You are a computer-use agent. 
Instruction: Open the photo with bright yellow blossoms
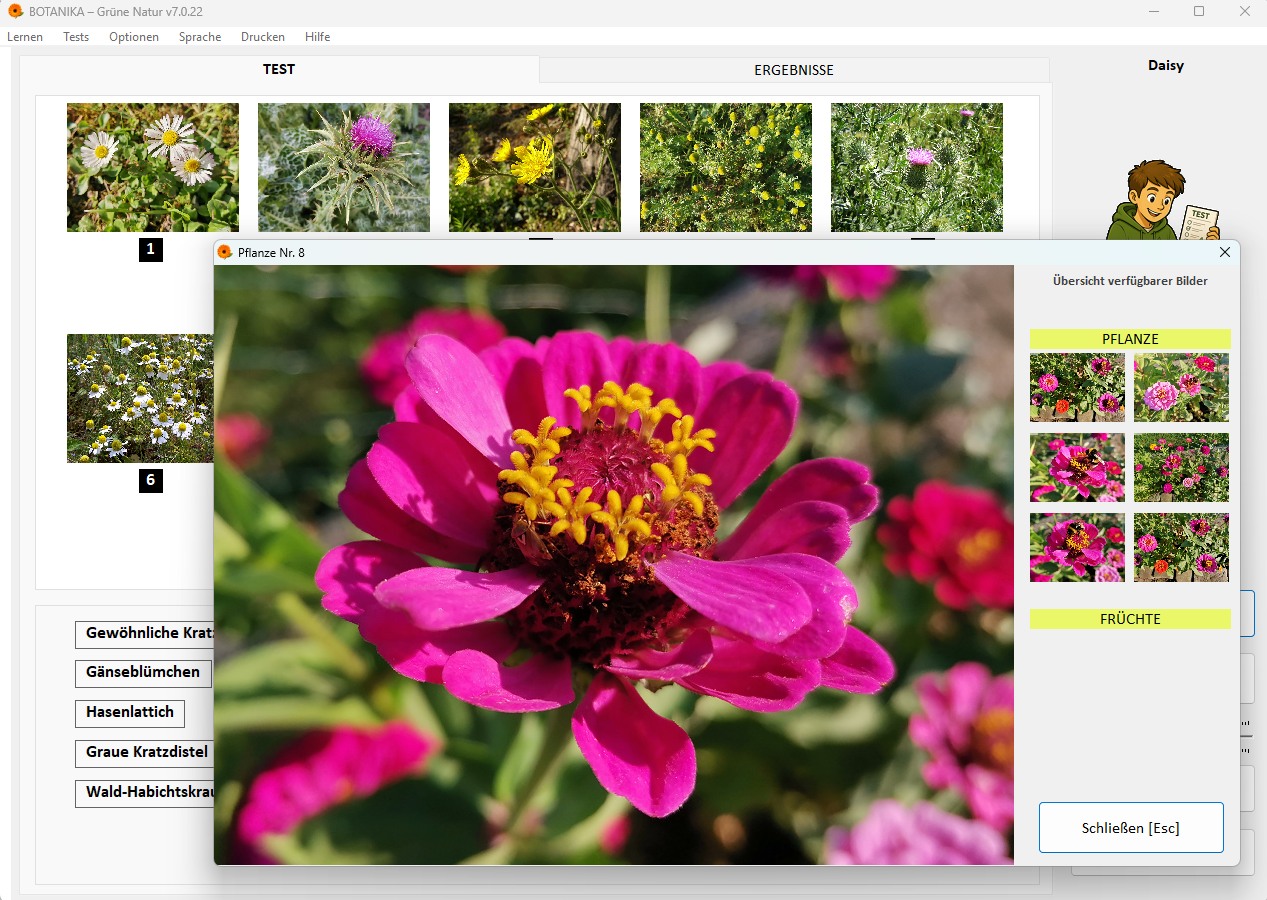535,167
